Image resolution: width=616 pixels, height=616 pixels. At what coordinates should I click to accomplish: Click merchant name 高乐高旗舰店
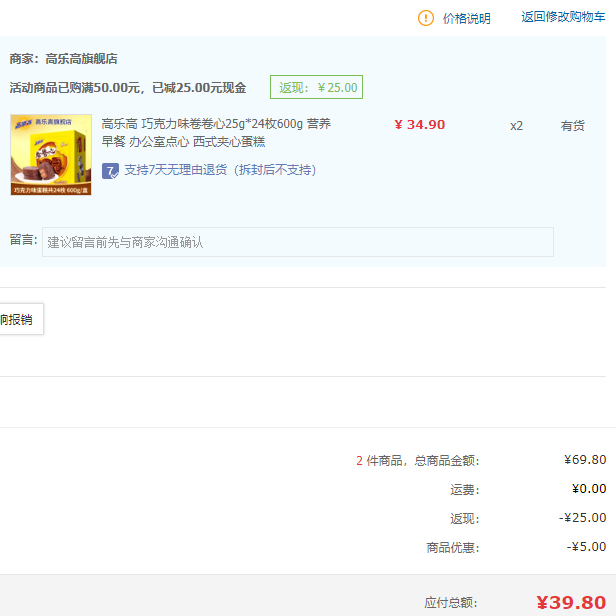coord(81,59)
